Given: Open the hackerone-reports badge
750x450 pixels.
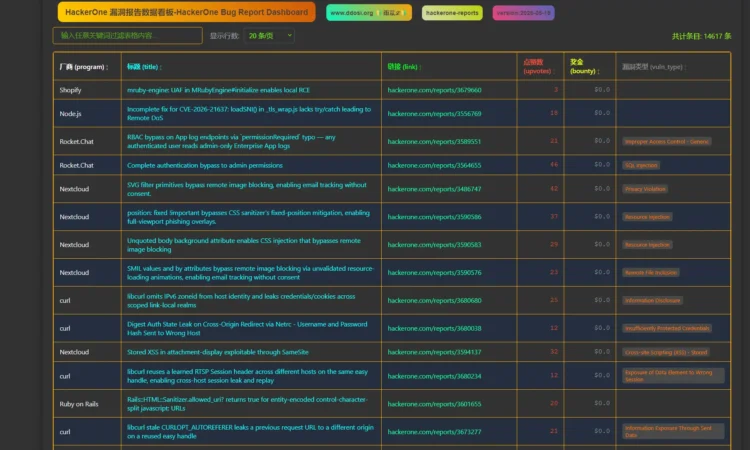Looking at the screenshot, I should [x=452, y=13].
